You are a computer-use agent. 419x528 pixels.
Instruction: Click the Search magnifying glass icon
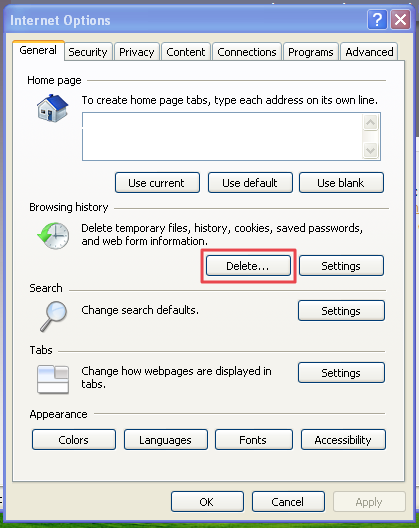[54, 316]
